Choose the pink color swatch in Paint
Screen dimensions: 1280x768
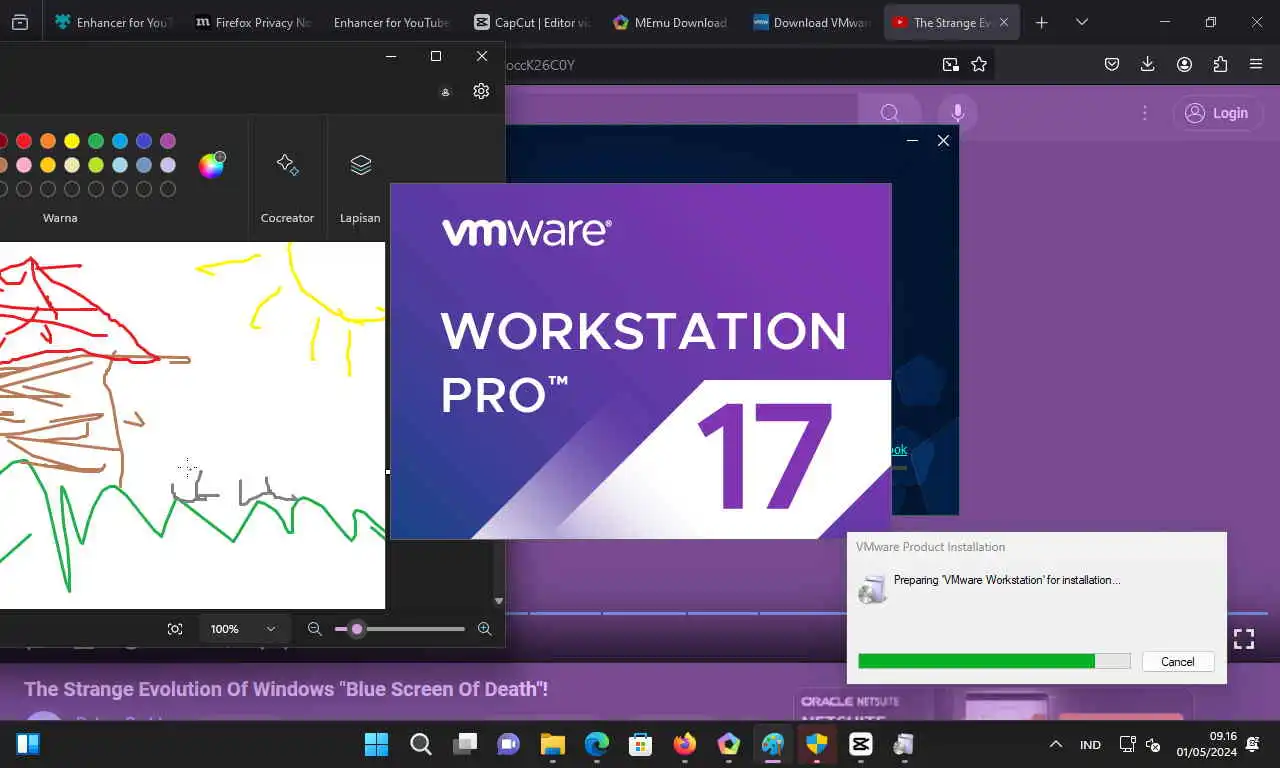[24, 165]
